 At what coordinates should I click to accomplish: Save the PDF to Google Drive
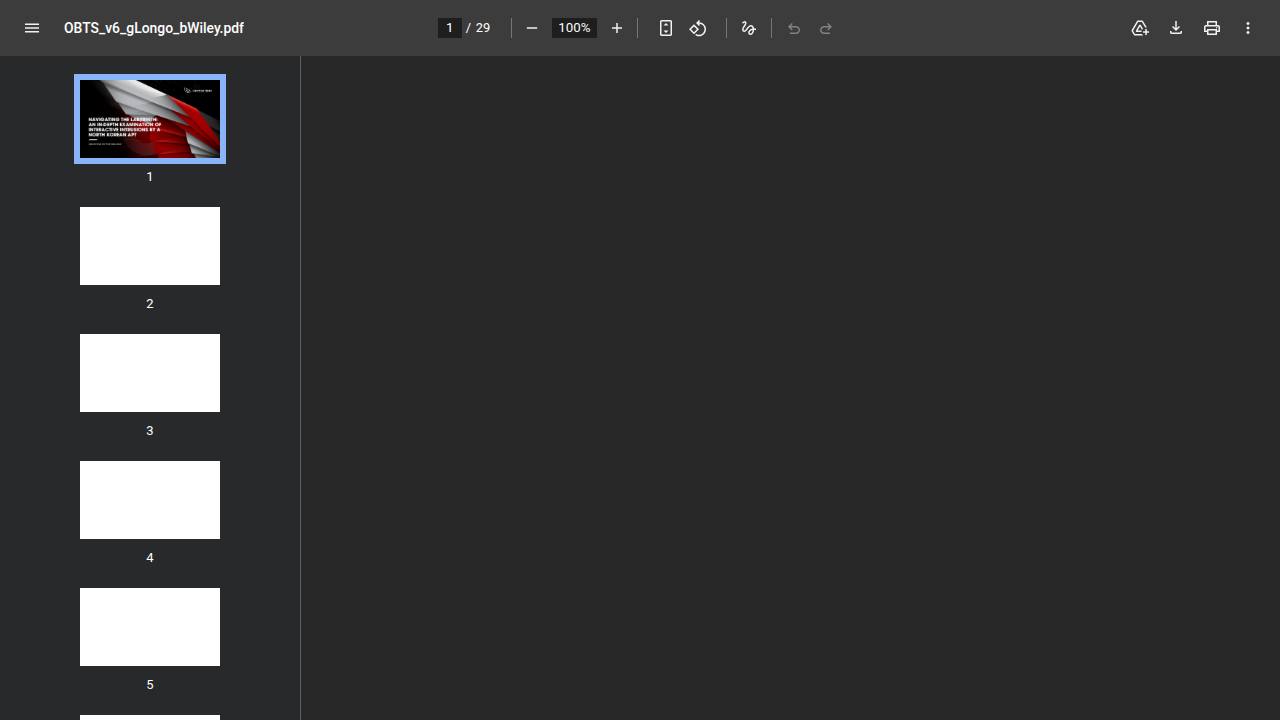pos(1140,28)
